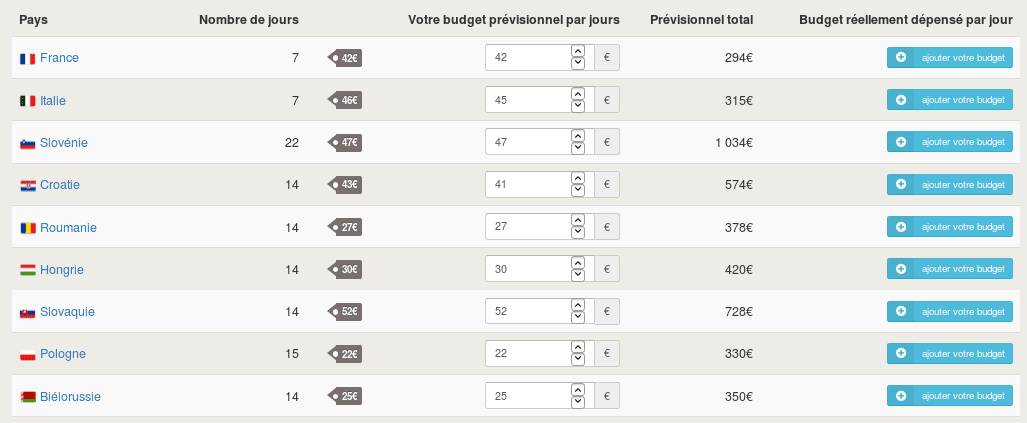
Task: Click the France flag icon
Action: click(x=28, y=58)
